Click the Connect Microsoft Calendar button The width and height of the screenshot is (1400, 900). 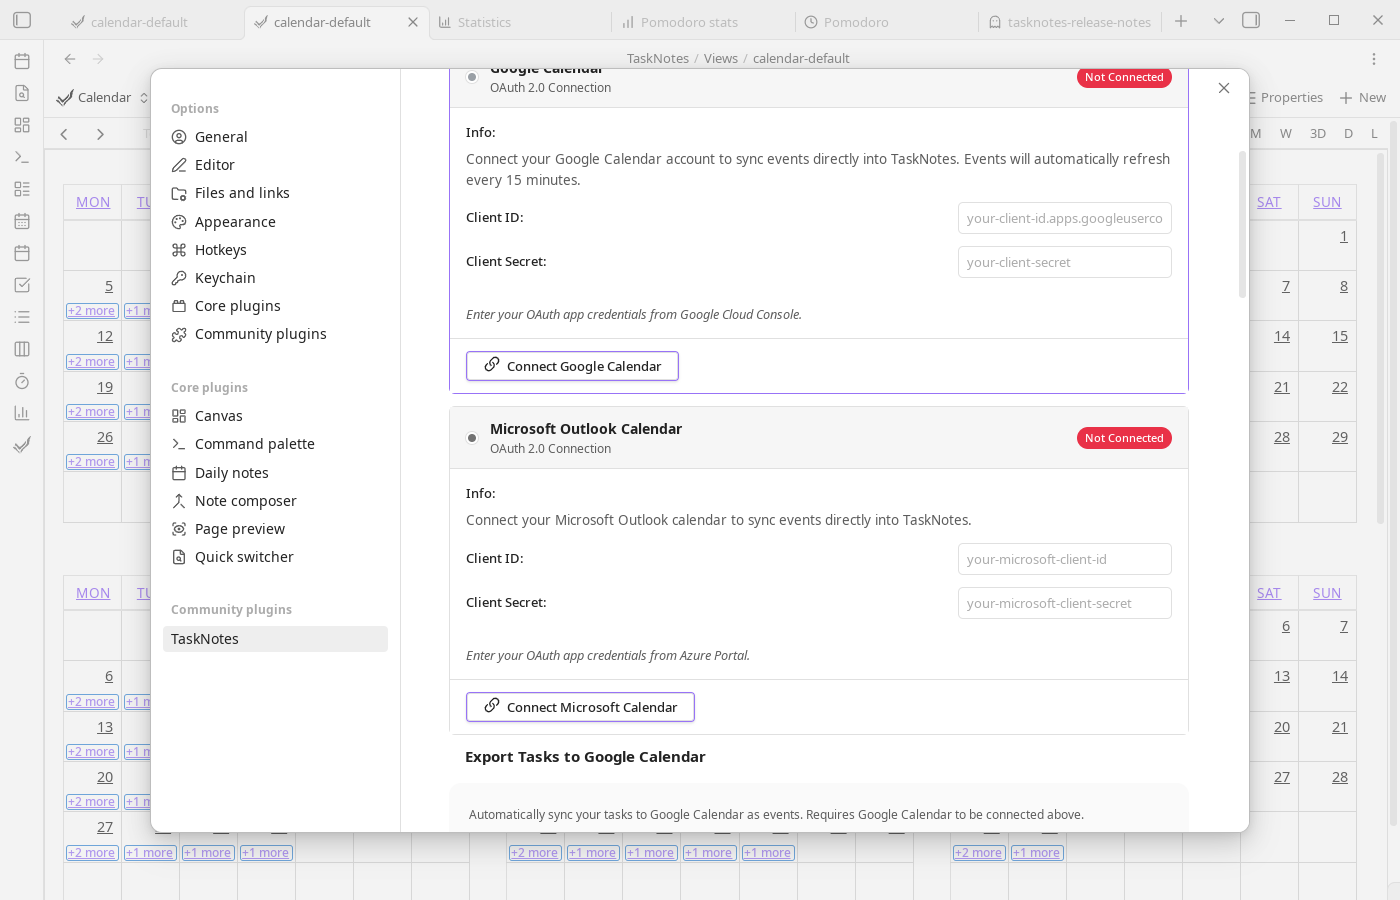[x=580, y=707]
